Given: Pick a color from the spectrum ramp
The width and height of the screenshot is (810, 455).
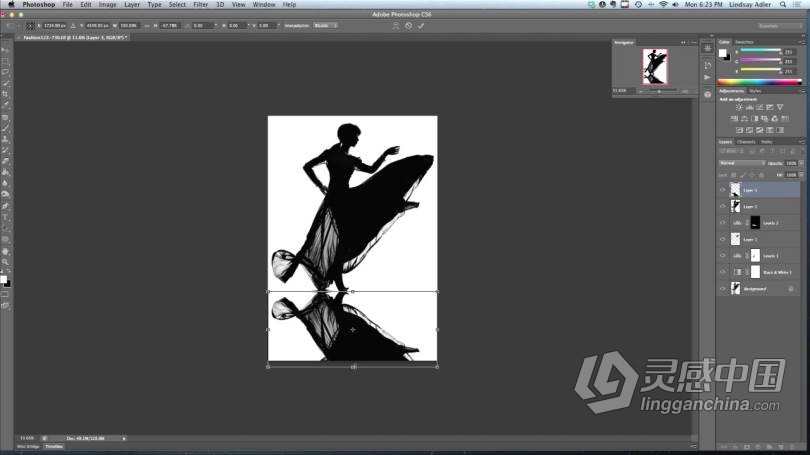Looking at the screenshot, I should (759, 82).
